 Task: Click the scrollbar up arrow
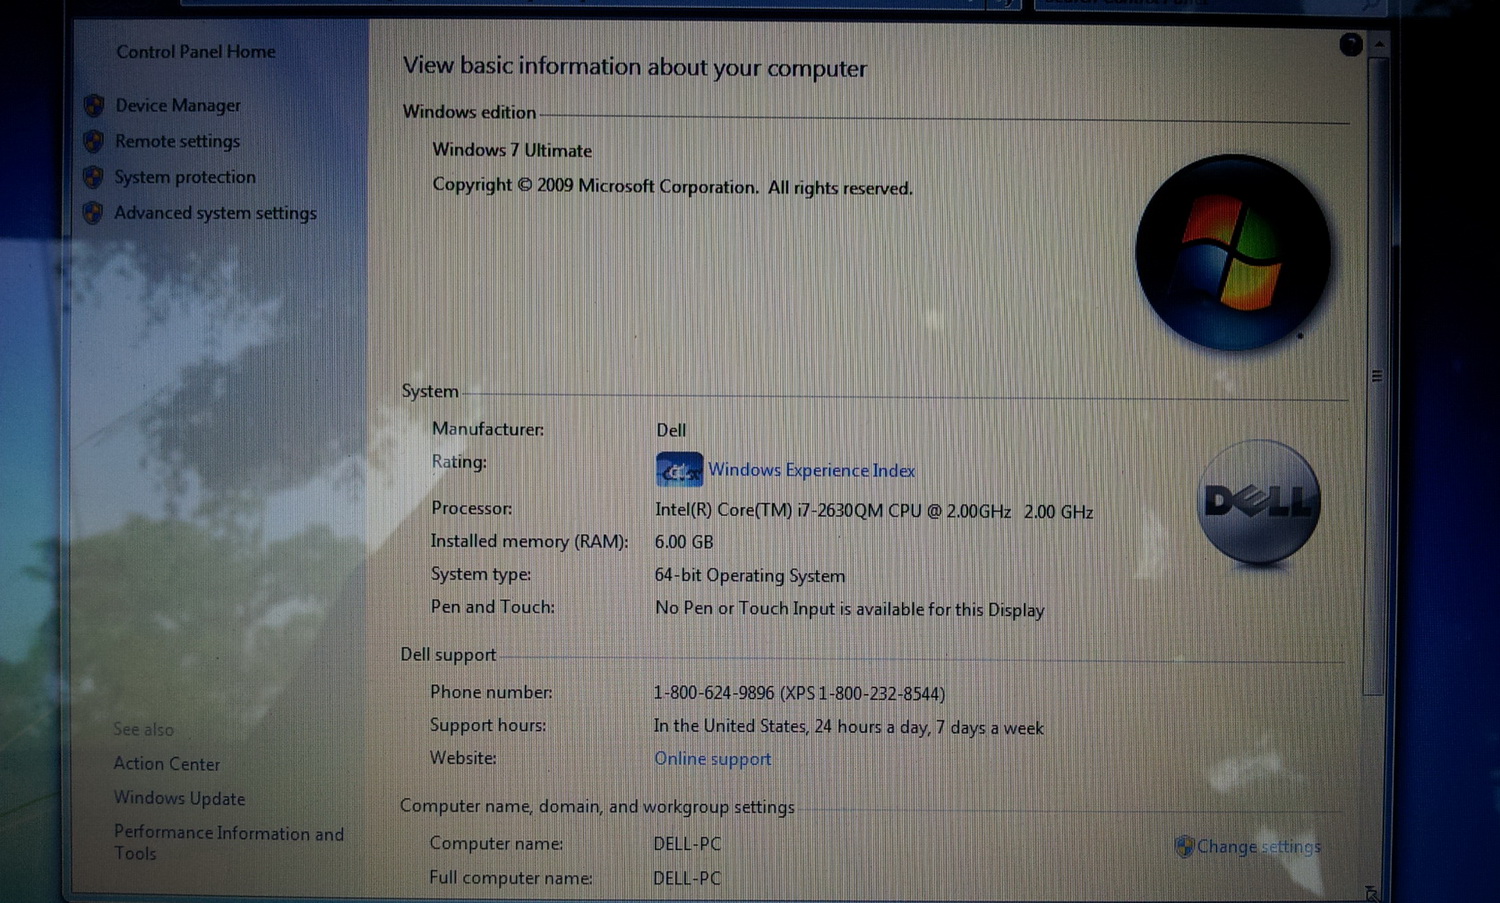tap(1379, 44)
